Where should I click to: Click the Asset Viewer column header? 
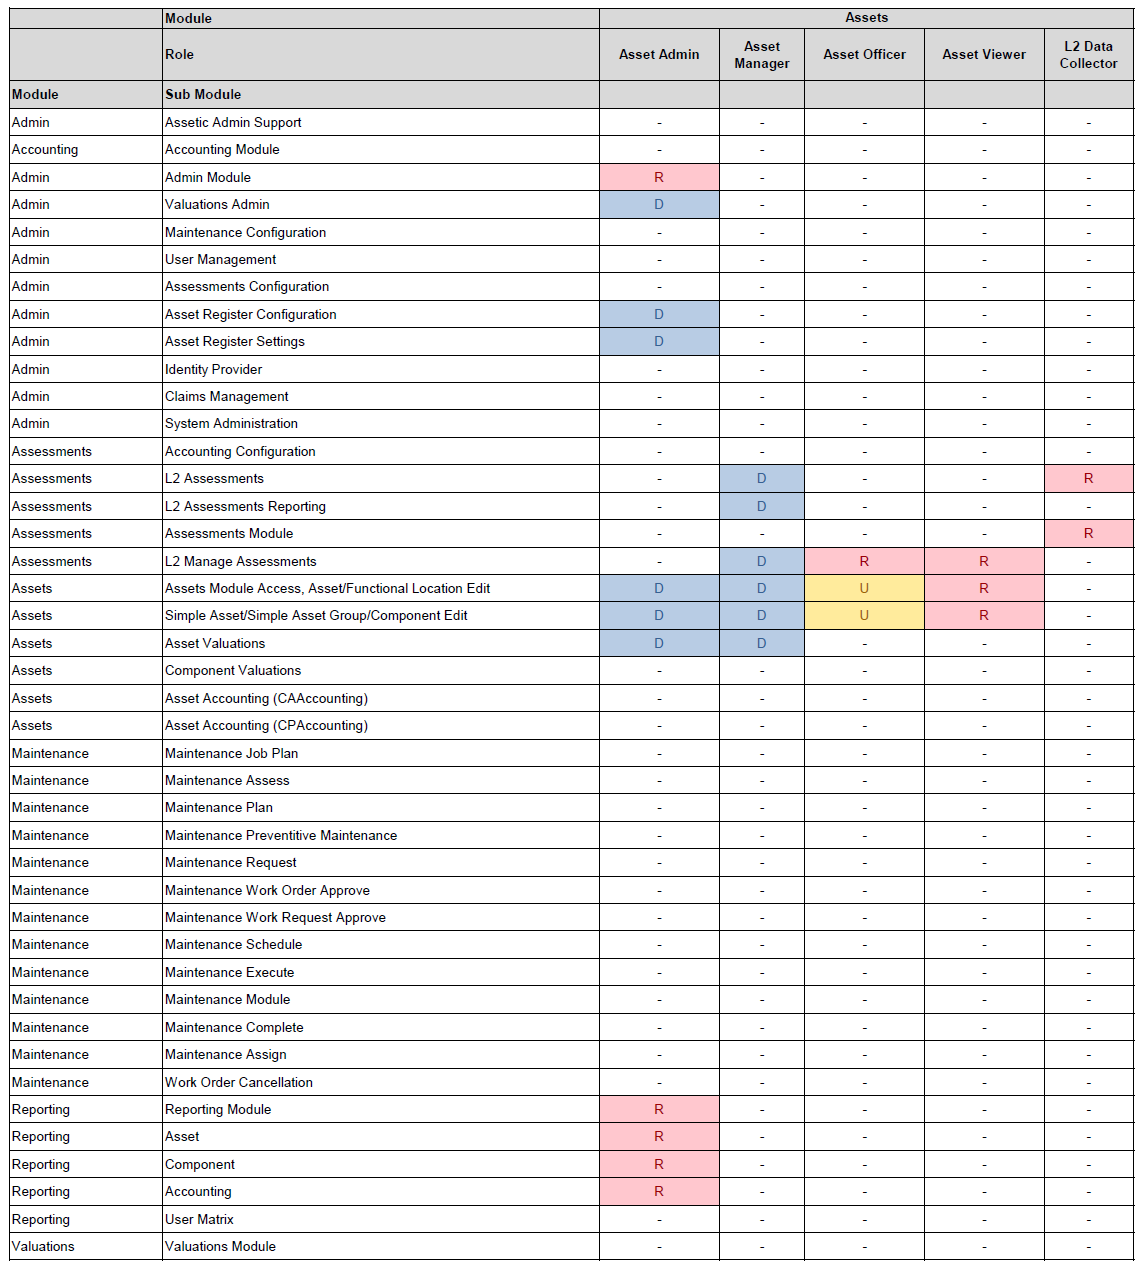tap(984, 54)
